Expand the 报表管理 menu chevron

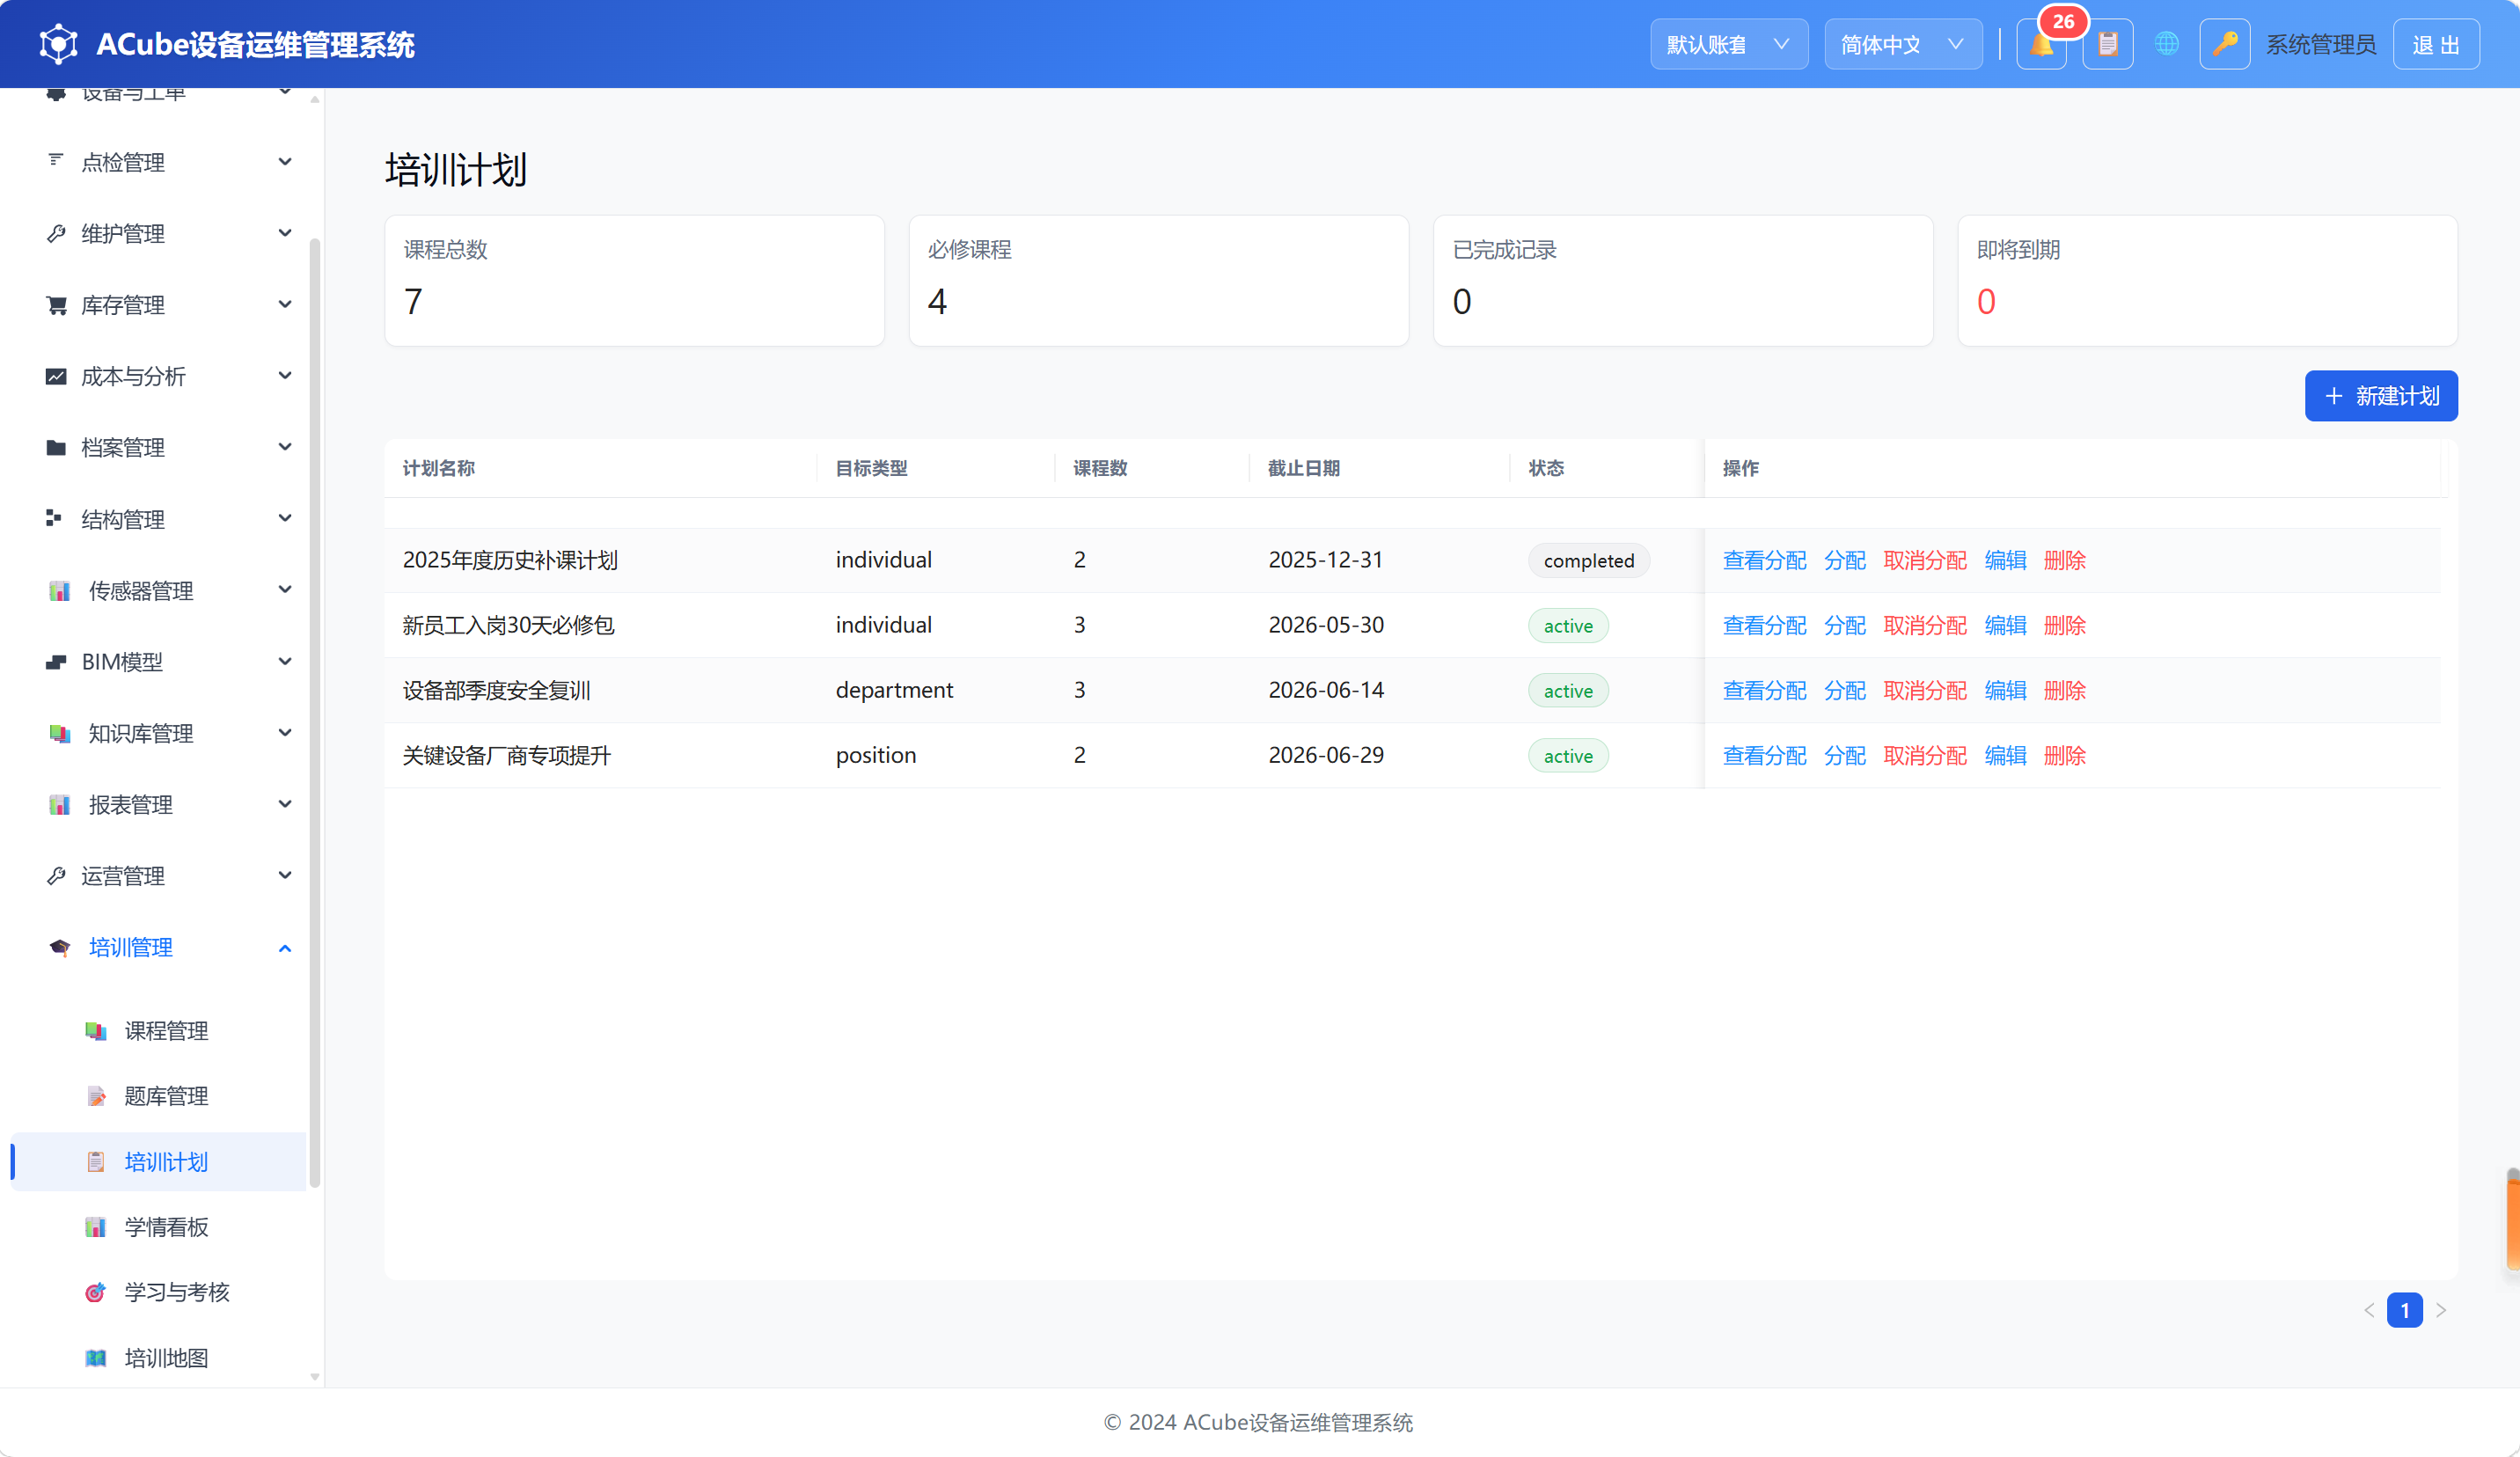[x=285, y=804]
